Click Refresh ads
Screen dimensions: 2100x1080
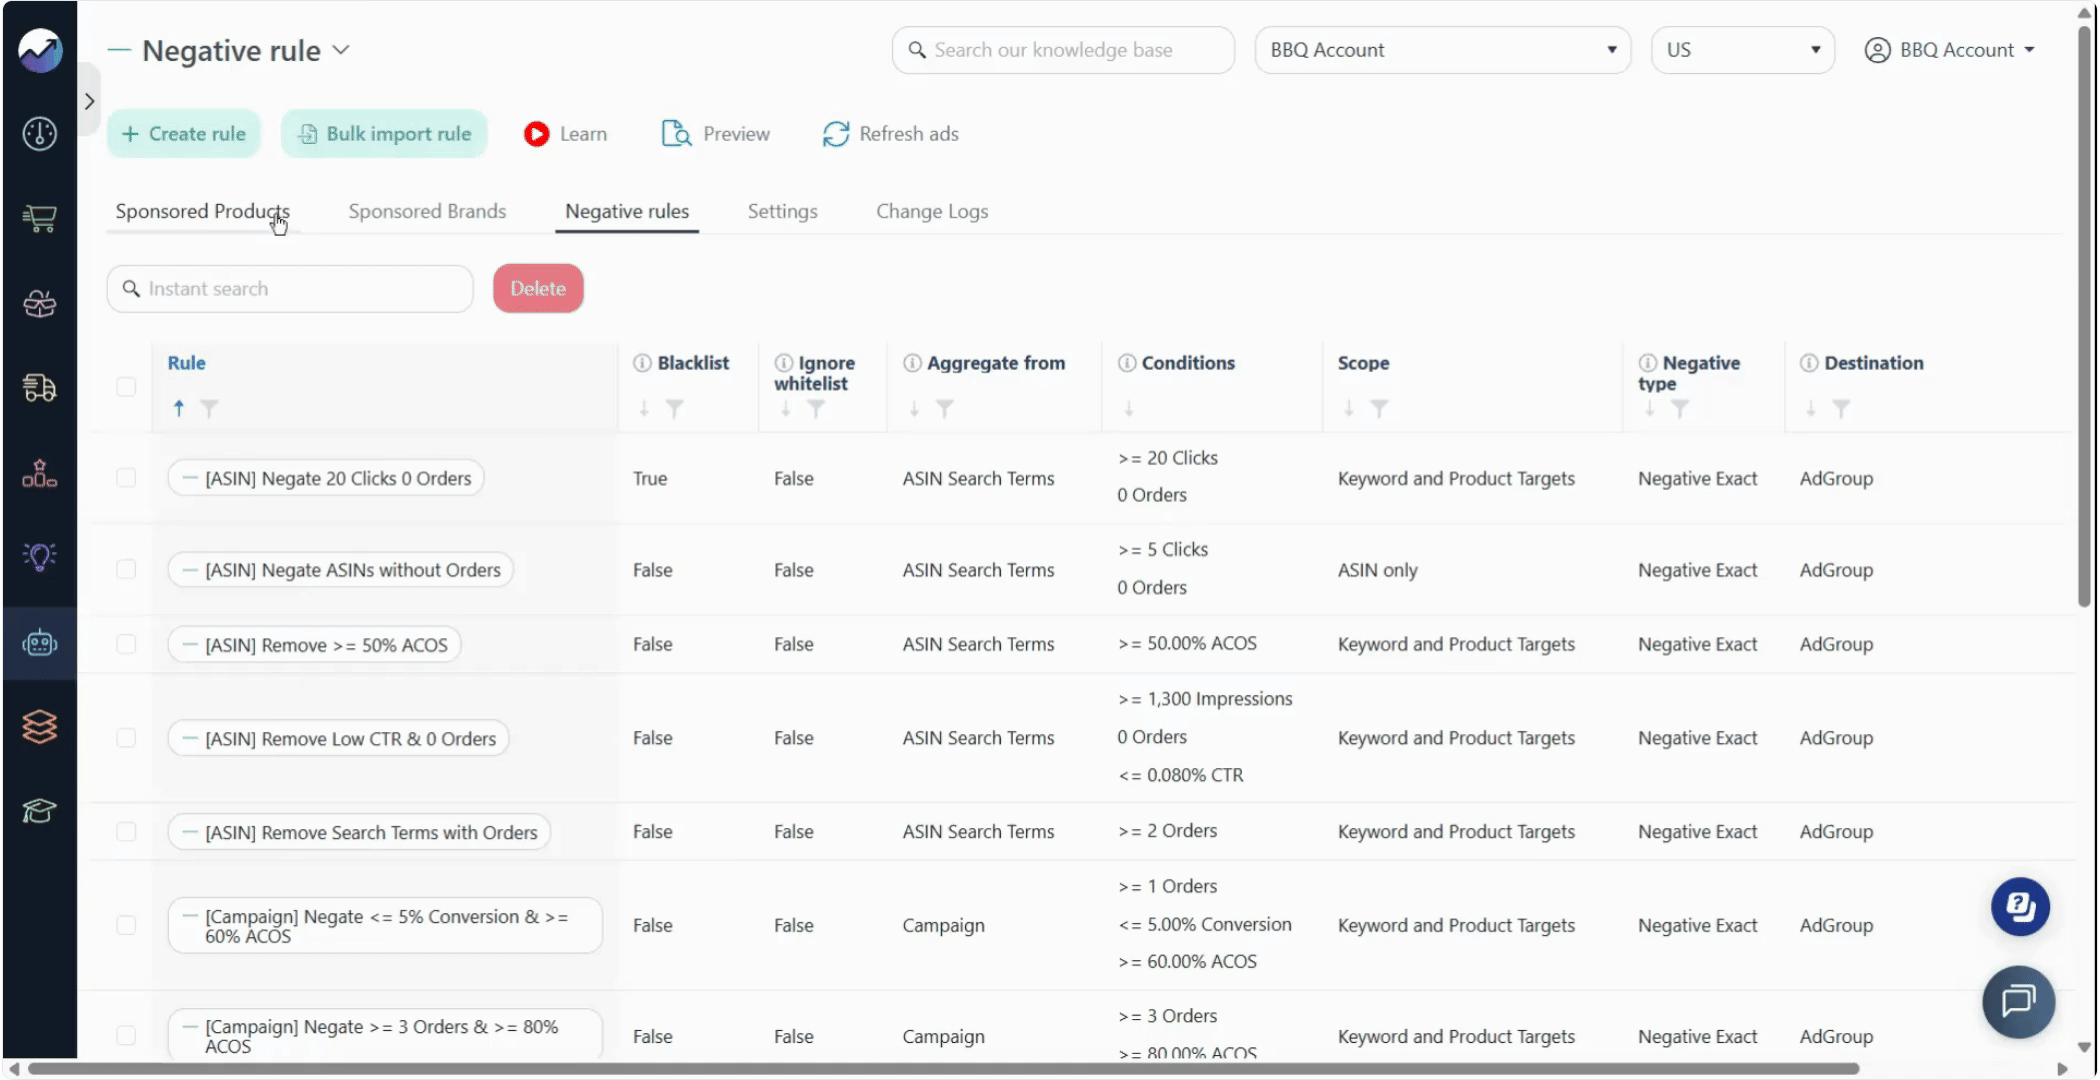(x=890, y=133)
